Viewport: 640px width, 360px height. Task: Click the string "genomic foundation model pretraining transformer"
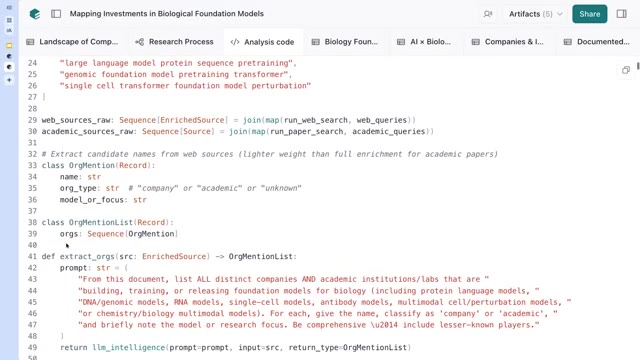174,74
